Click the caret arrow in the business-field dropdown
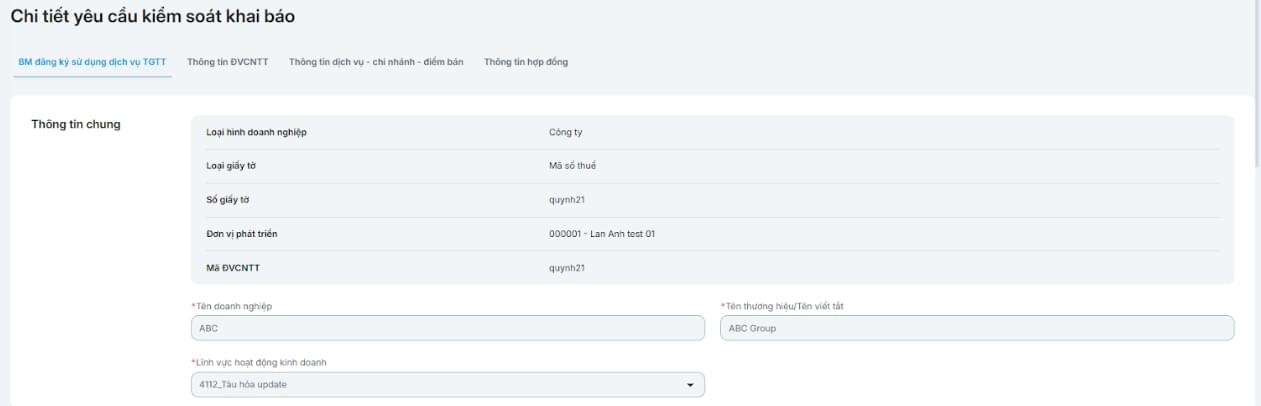 point(689,385)
